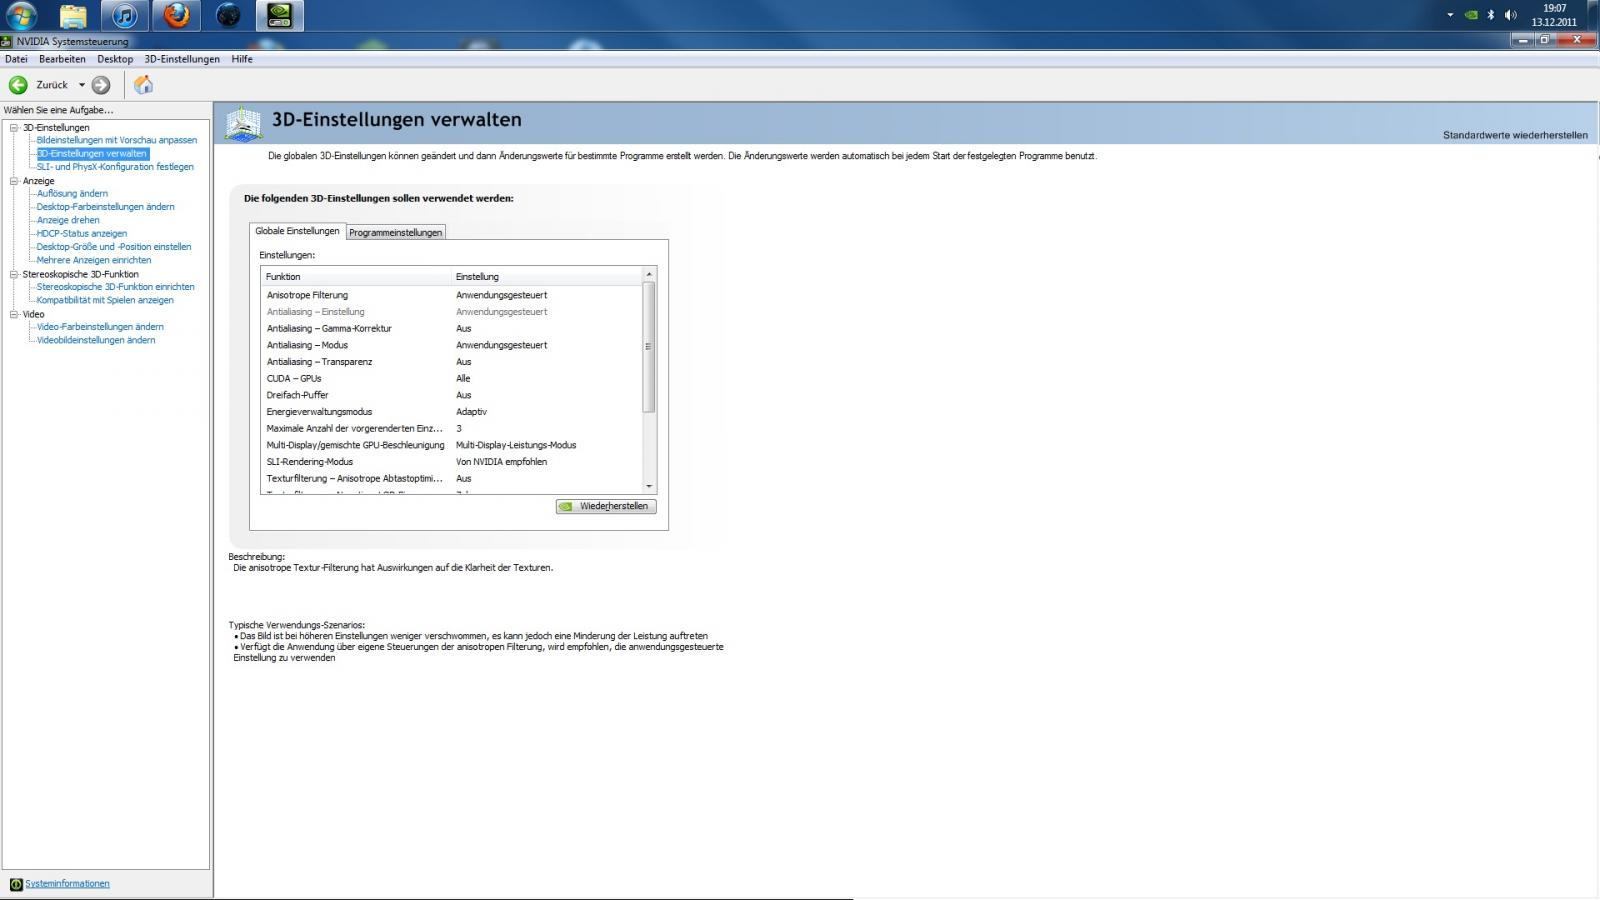Select Texturfilterung – Anisotrope Abtastoptimierung row
This screenshot has width=1600, height=900.
pos(452,479)
